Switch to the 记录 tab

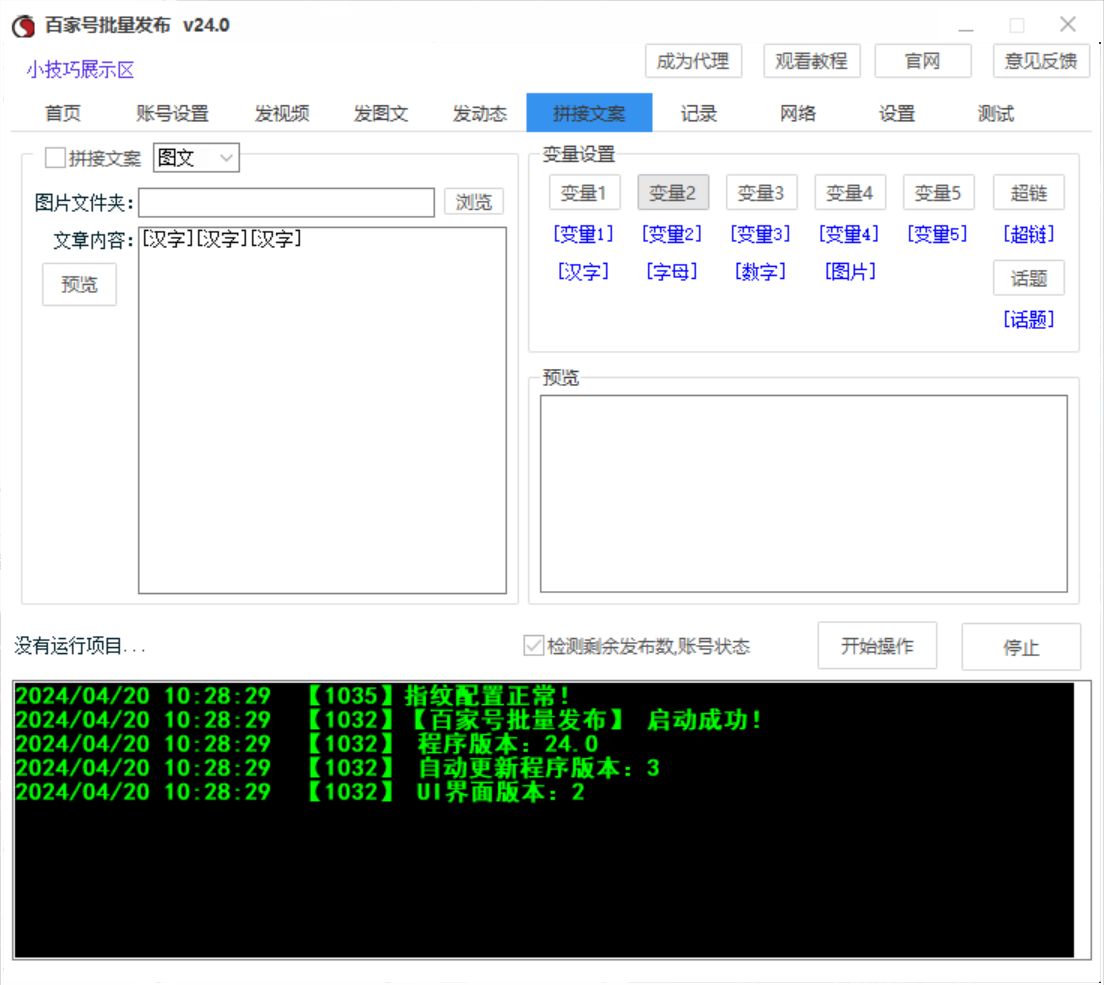coord(698,113)
